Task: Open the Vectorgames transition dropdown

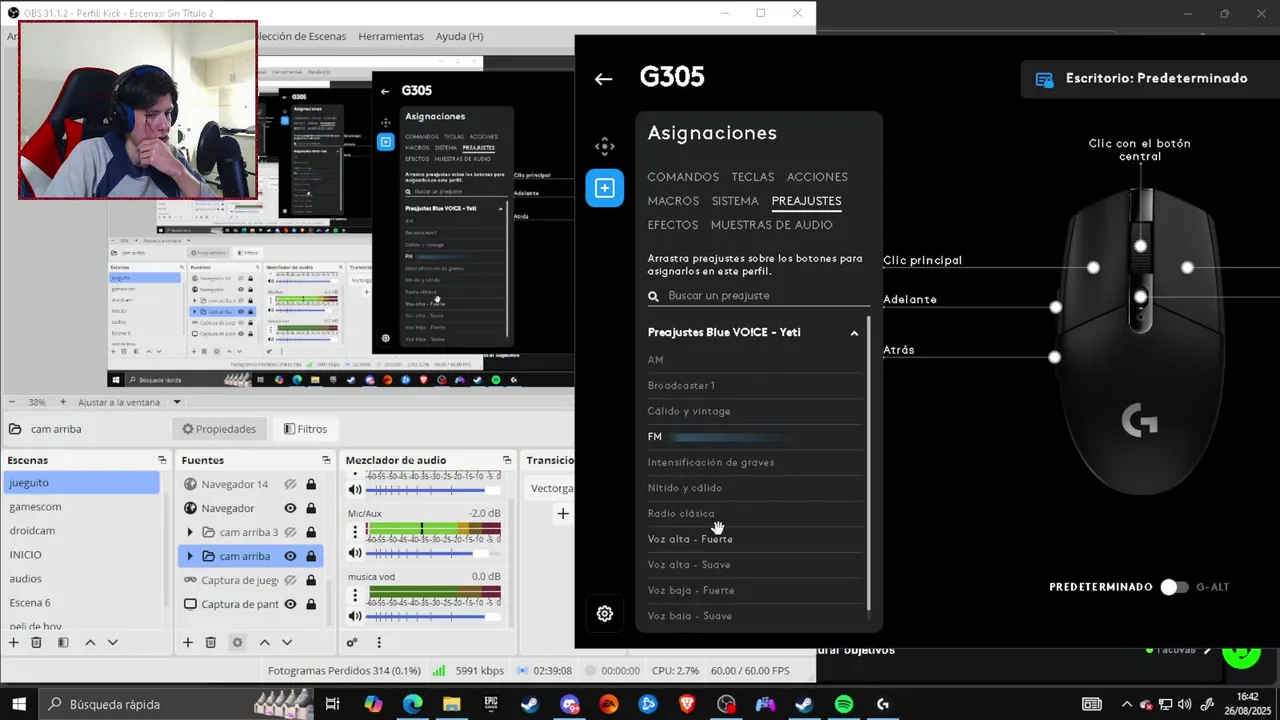Action: [x=549, y=488]
